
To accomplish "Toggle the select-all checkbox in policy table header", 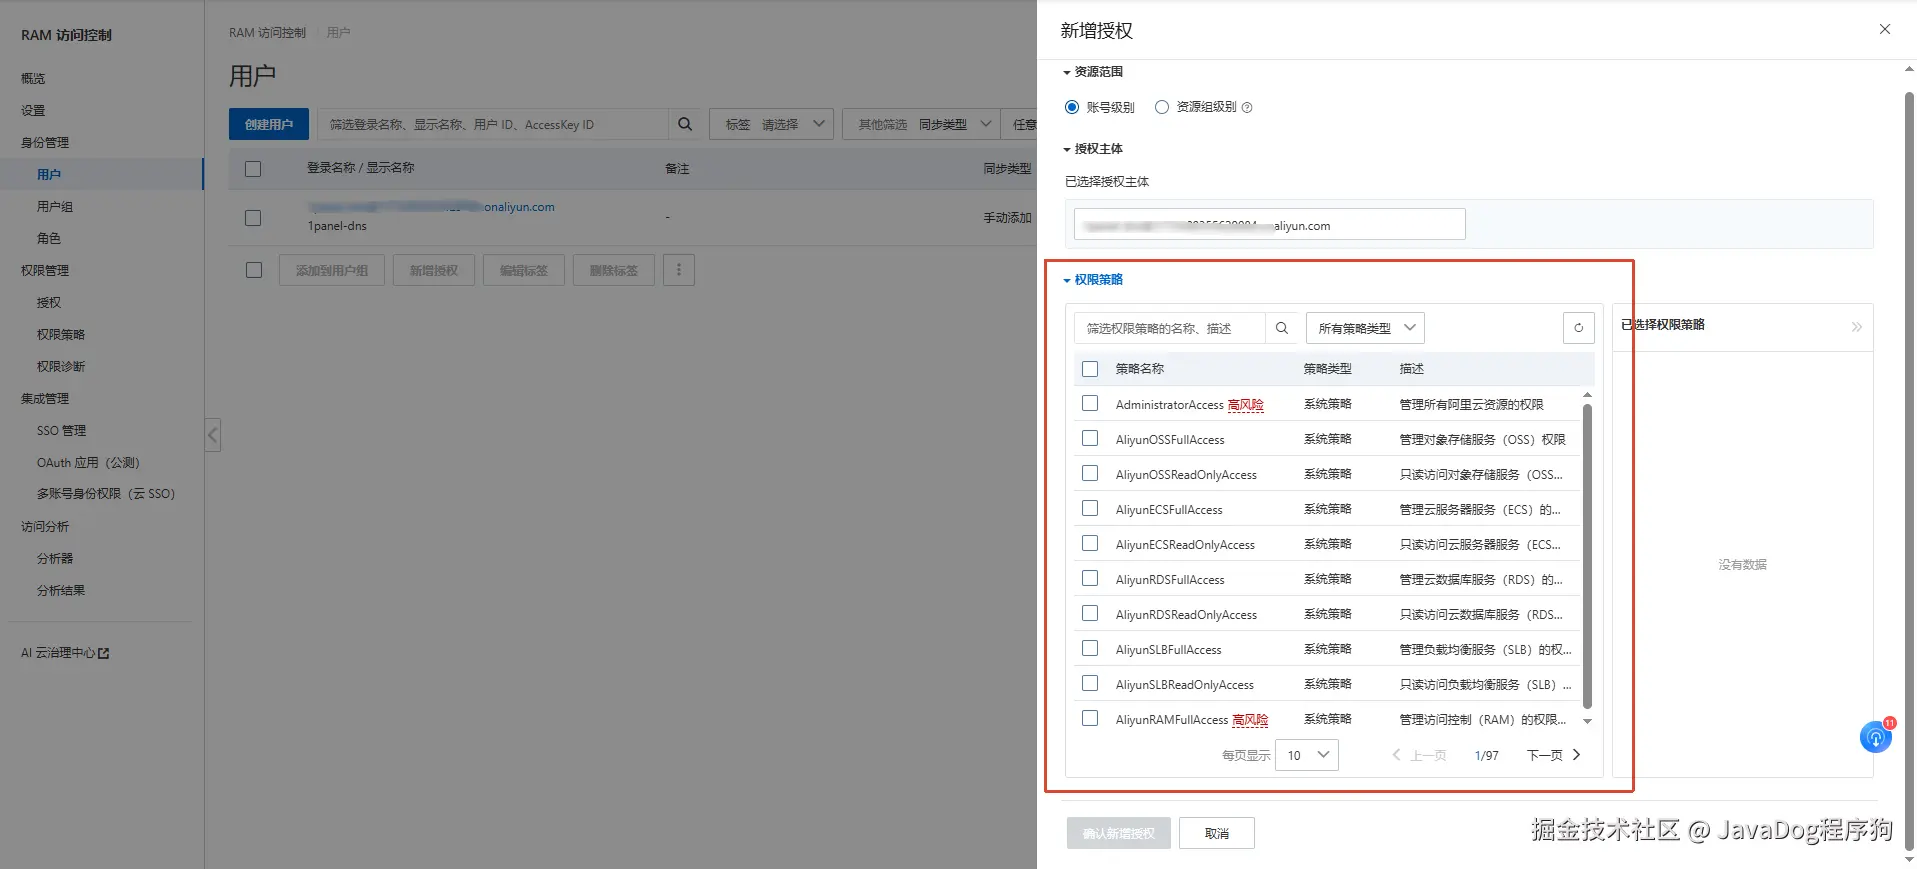I will (x=1090, y=369).
